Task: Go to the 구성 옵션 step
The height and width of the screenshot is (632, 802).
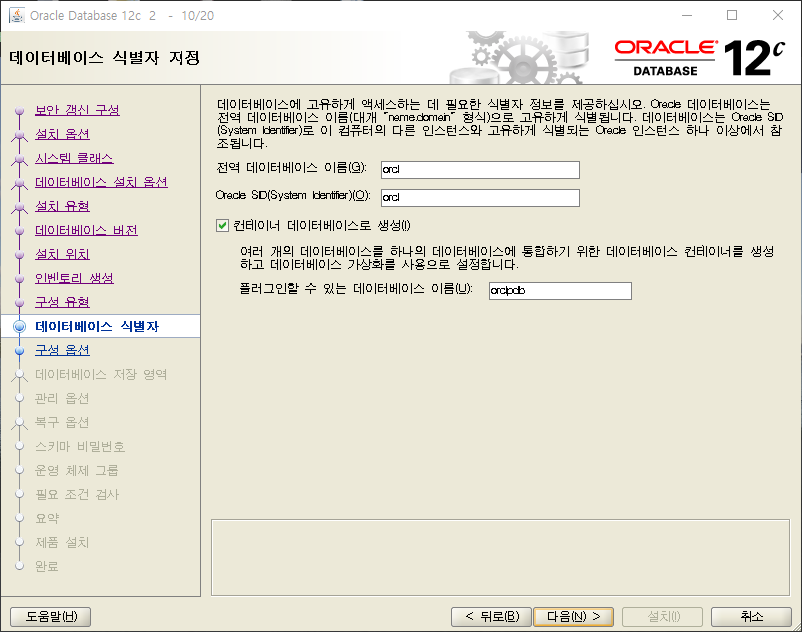Action: click(x=62, y=350)
